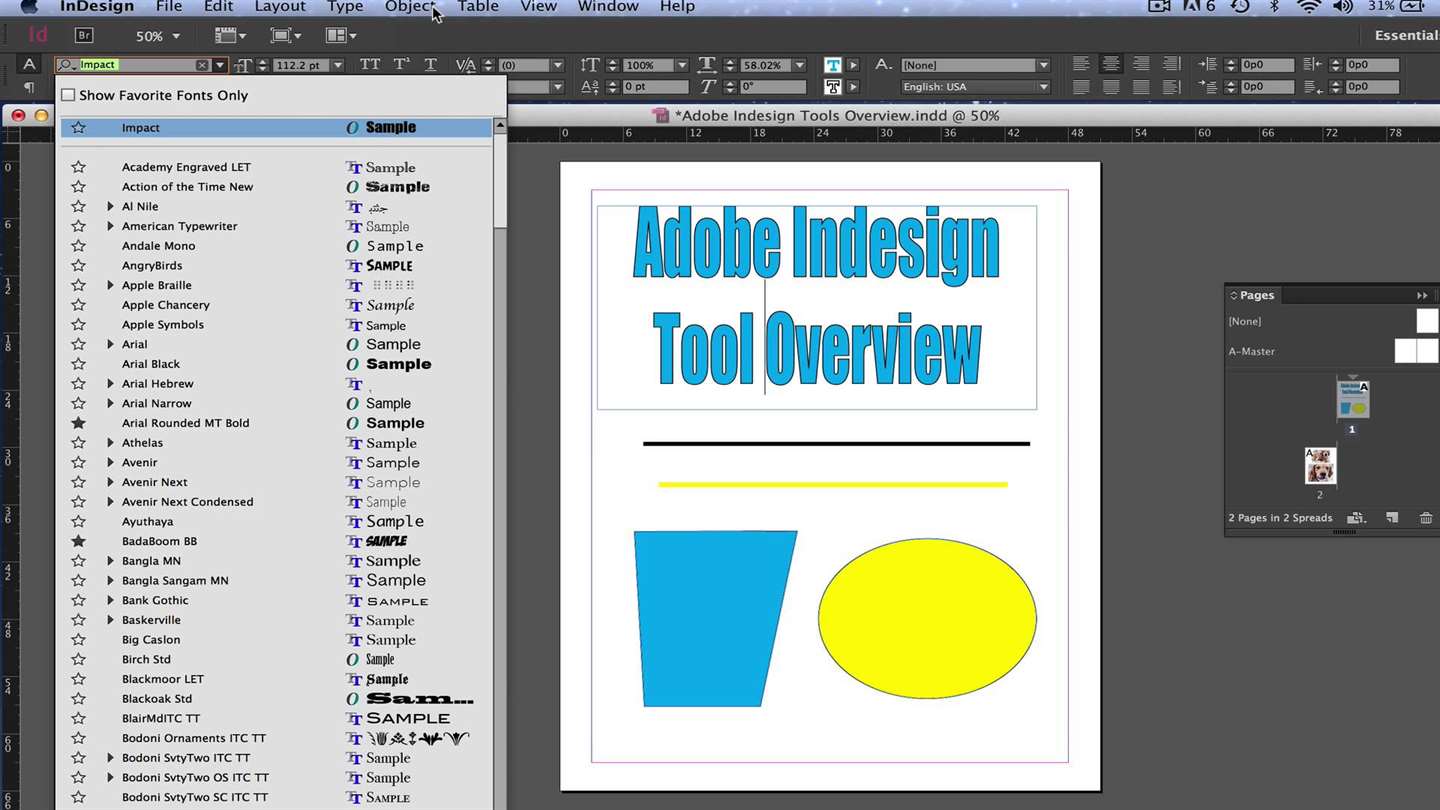Delete selected page with the trash icon
1440x810 pixels.
coord(1426,518)
